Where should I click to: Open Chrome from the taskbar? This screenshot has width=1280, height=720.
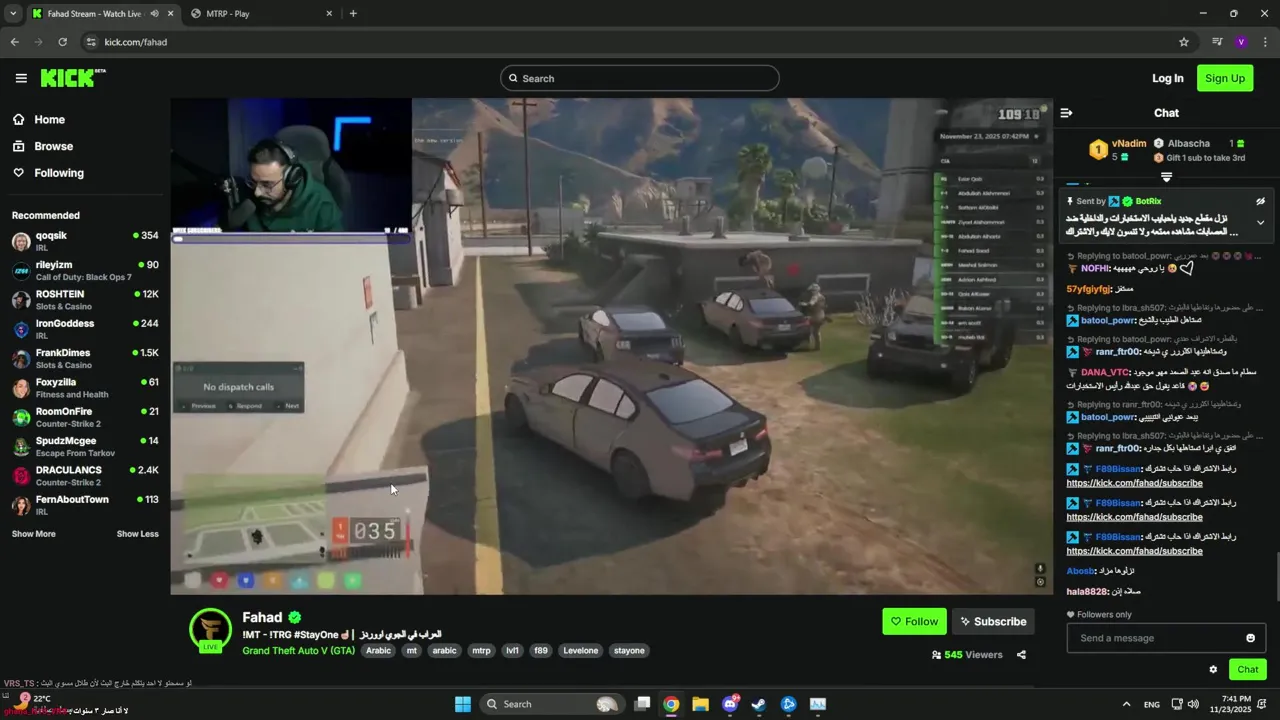pos(671,704)
